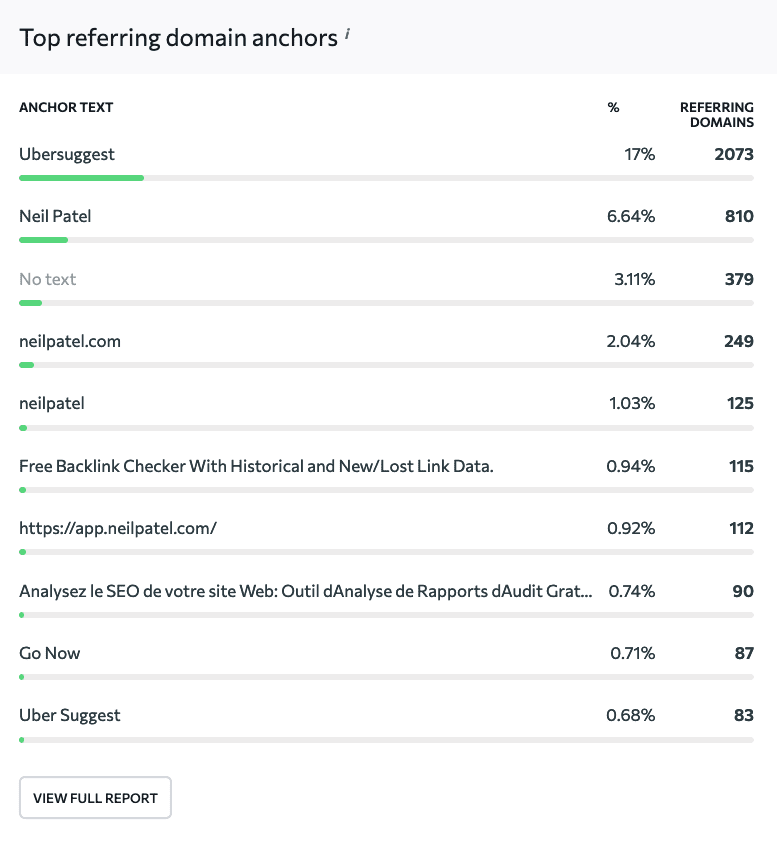Click the Ubersuggest percentage progress bar
The image size is (777, 852).
point(81,177)
